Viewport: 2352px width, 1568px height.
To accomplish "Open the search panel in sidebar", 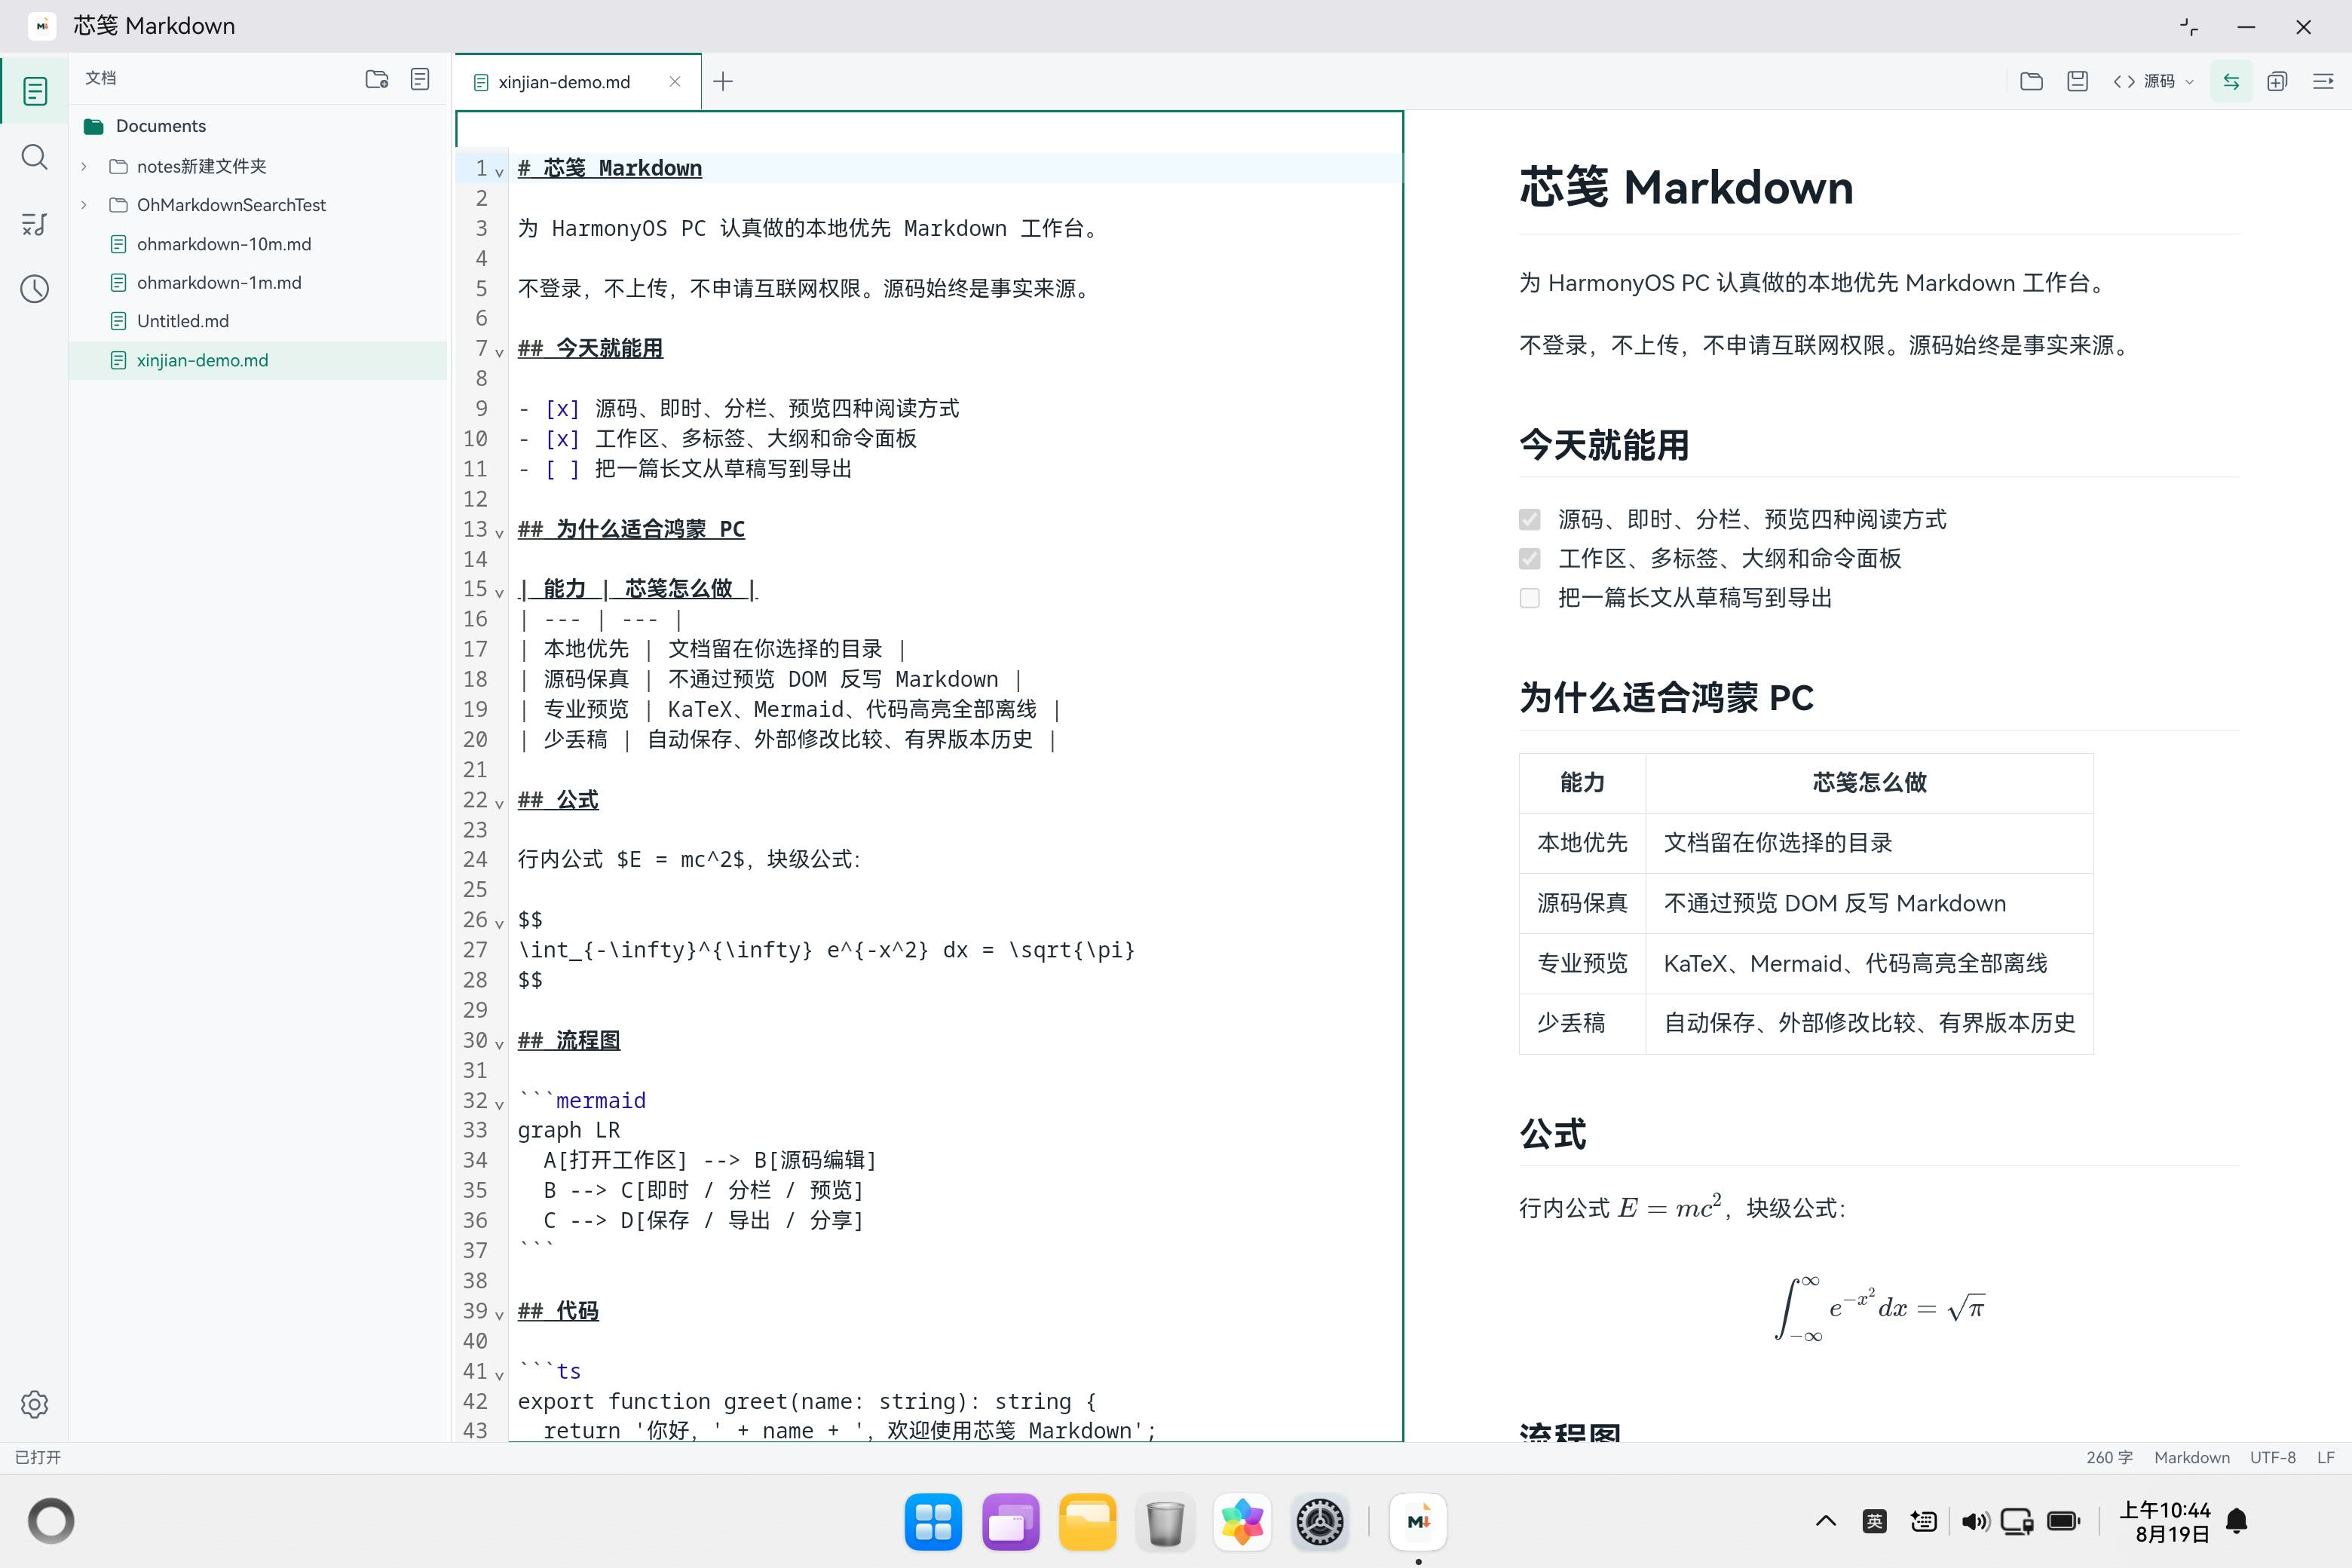I will [x=35, y=157].
